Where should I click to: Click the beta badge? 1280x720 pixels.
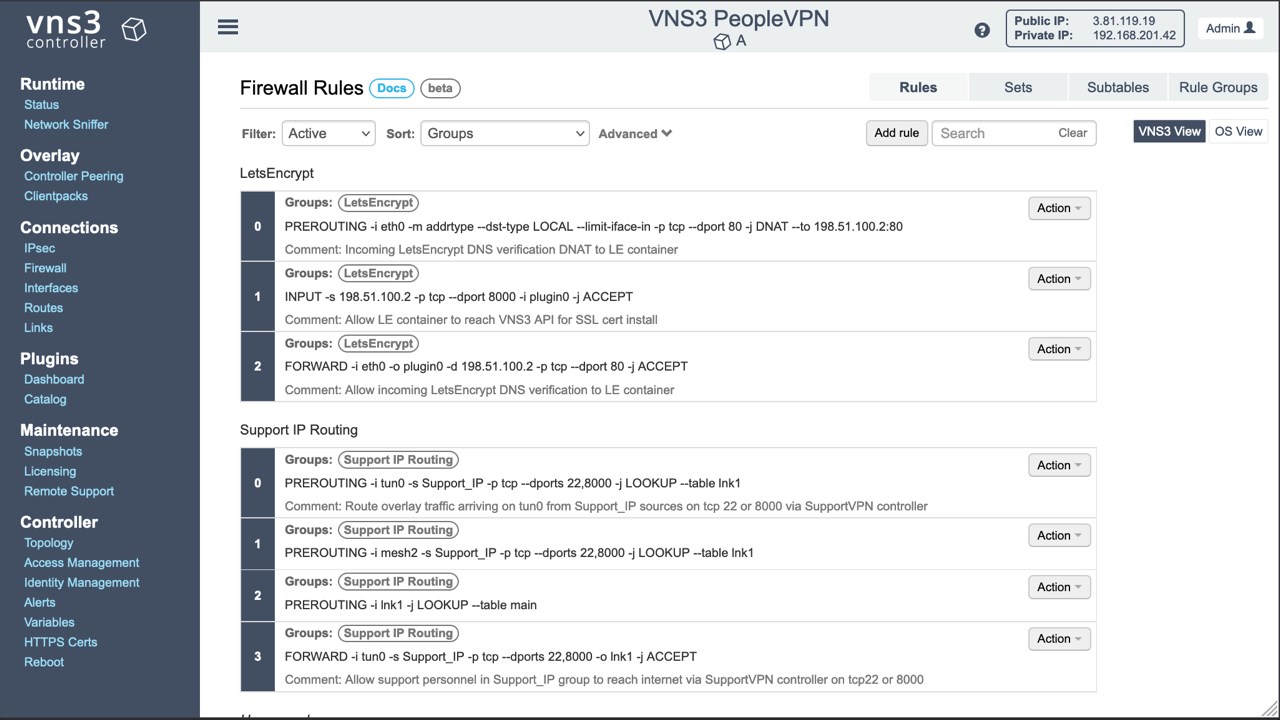440,88
